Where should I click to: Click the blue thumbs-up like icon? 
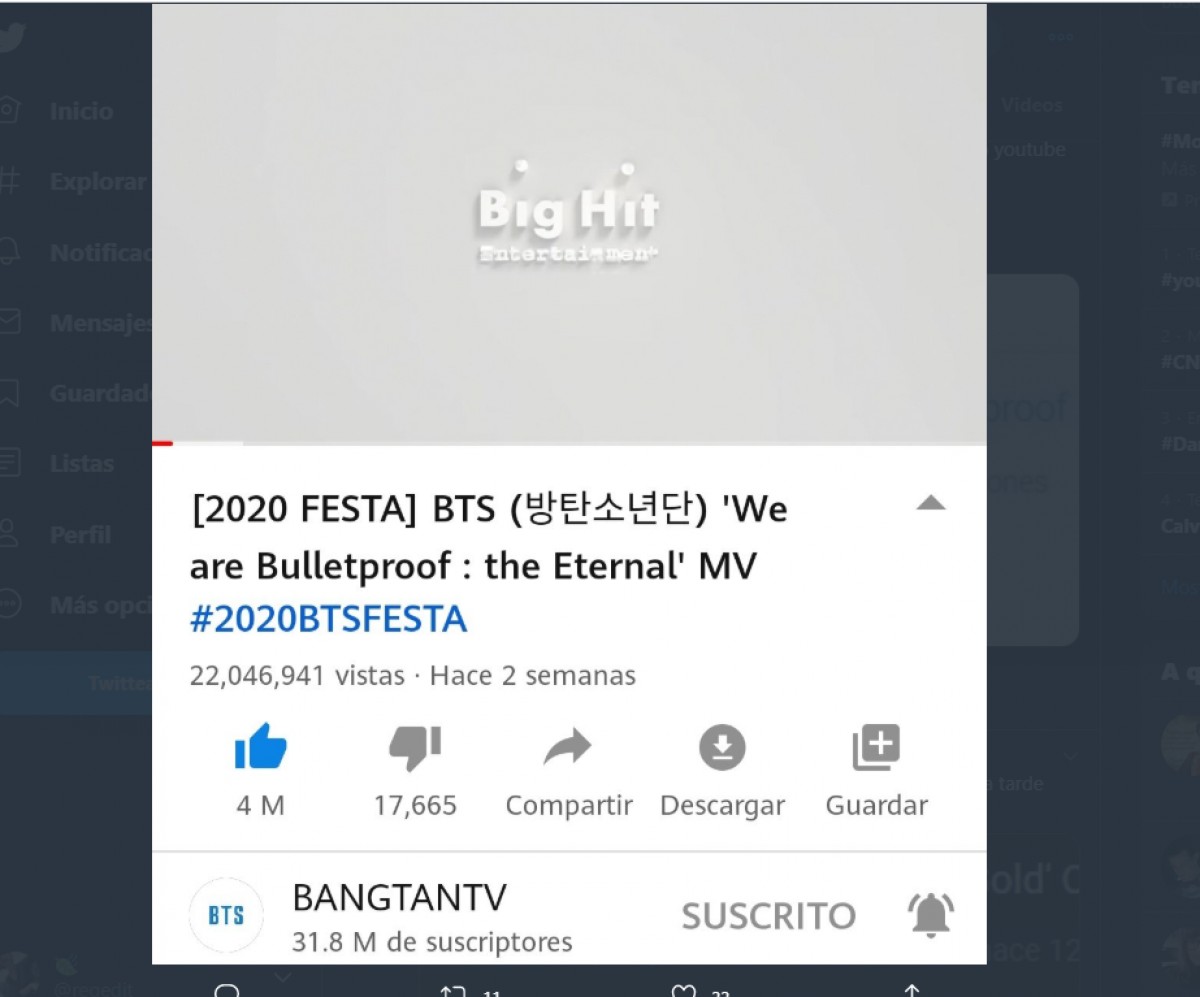click(x=261, y=748)
